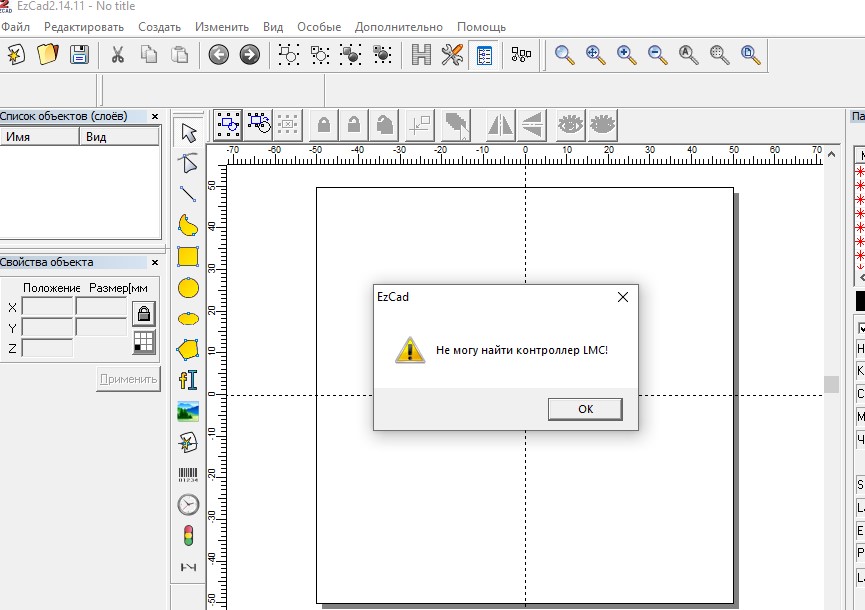Toggle the size lock padlock in object properties

pyautogui.click(x=144, y=314)
